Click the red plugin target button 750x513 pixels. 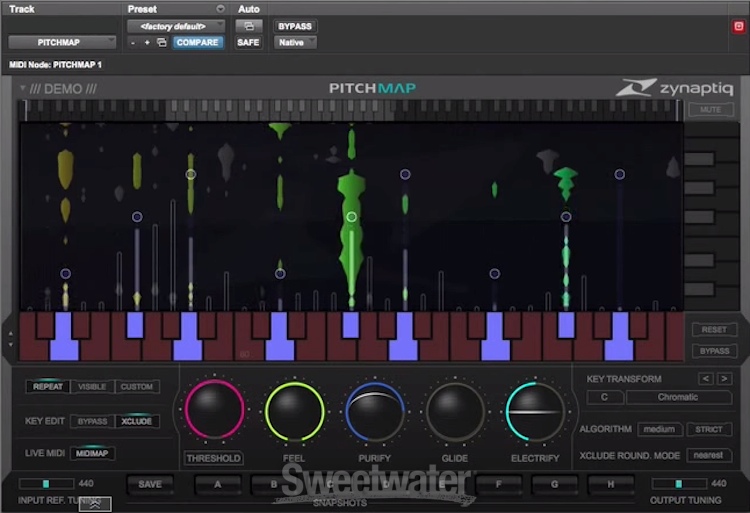[739, 26]
